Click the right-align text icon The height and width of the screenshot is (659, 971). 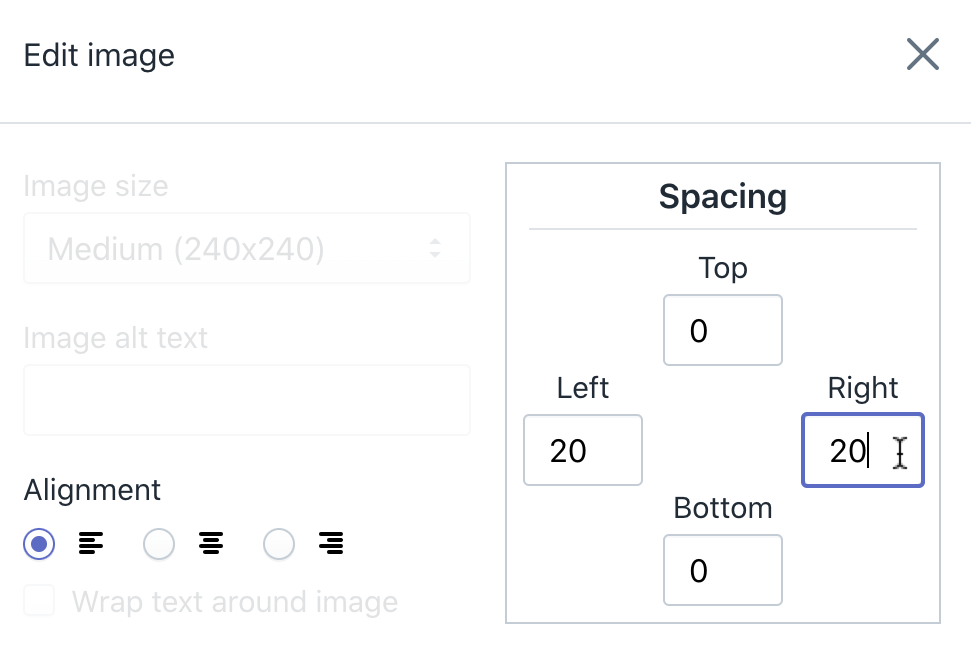[331, 543]
